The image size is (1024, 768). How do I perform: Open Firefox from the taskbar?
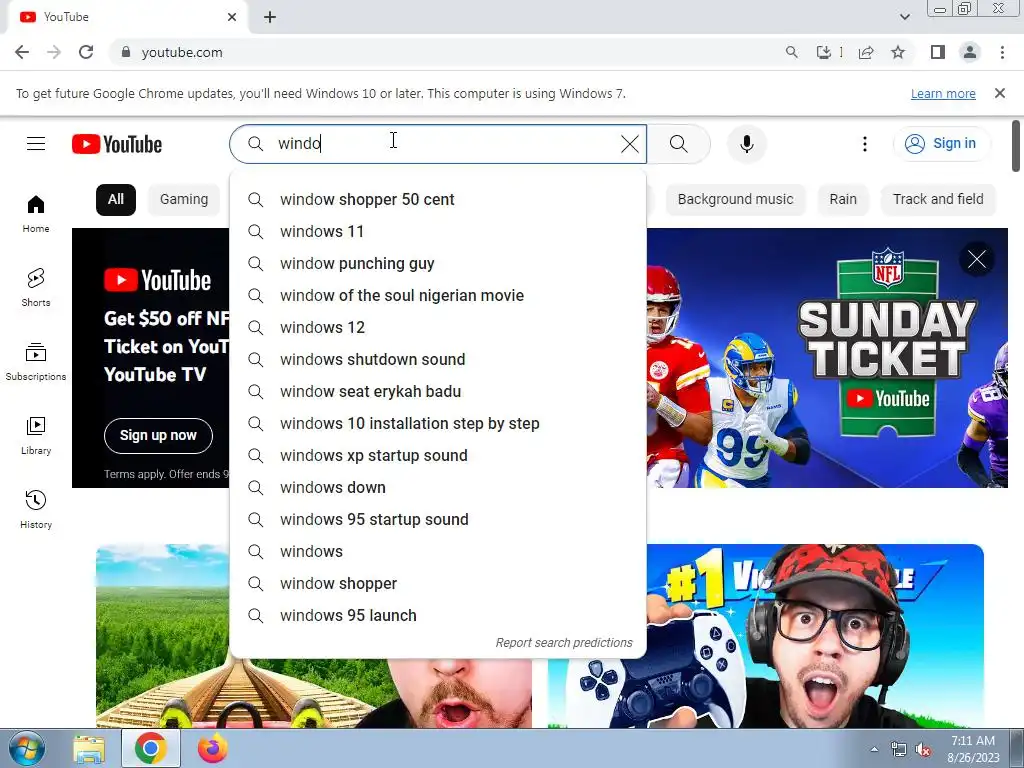pyautogui.click(x=212, y=748)
